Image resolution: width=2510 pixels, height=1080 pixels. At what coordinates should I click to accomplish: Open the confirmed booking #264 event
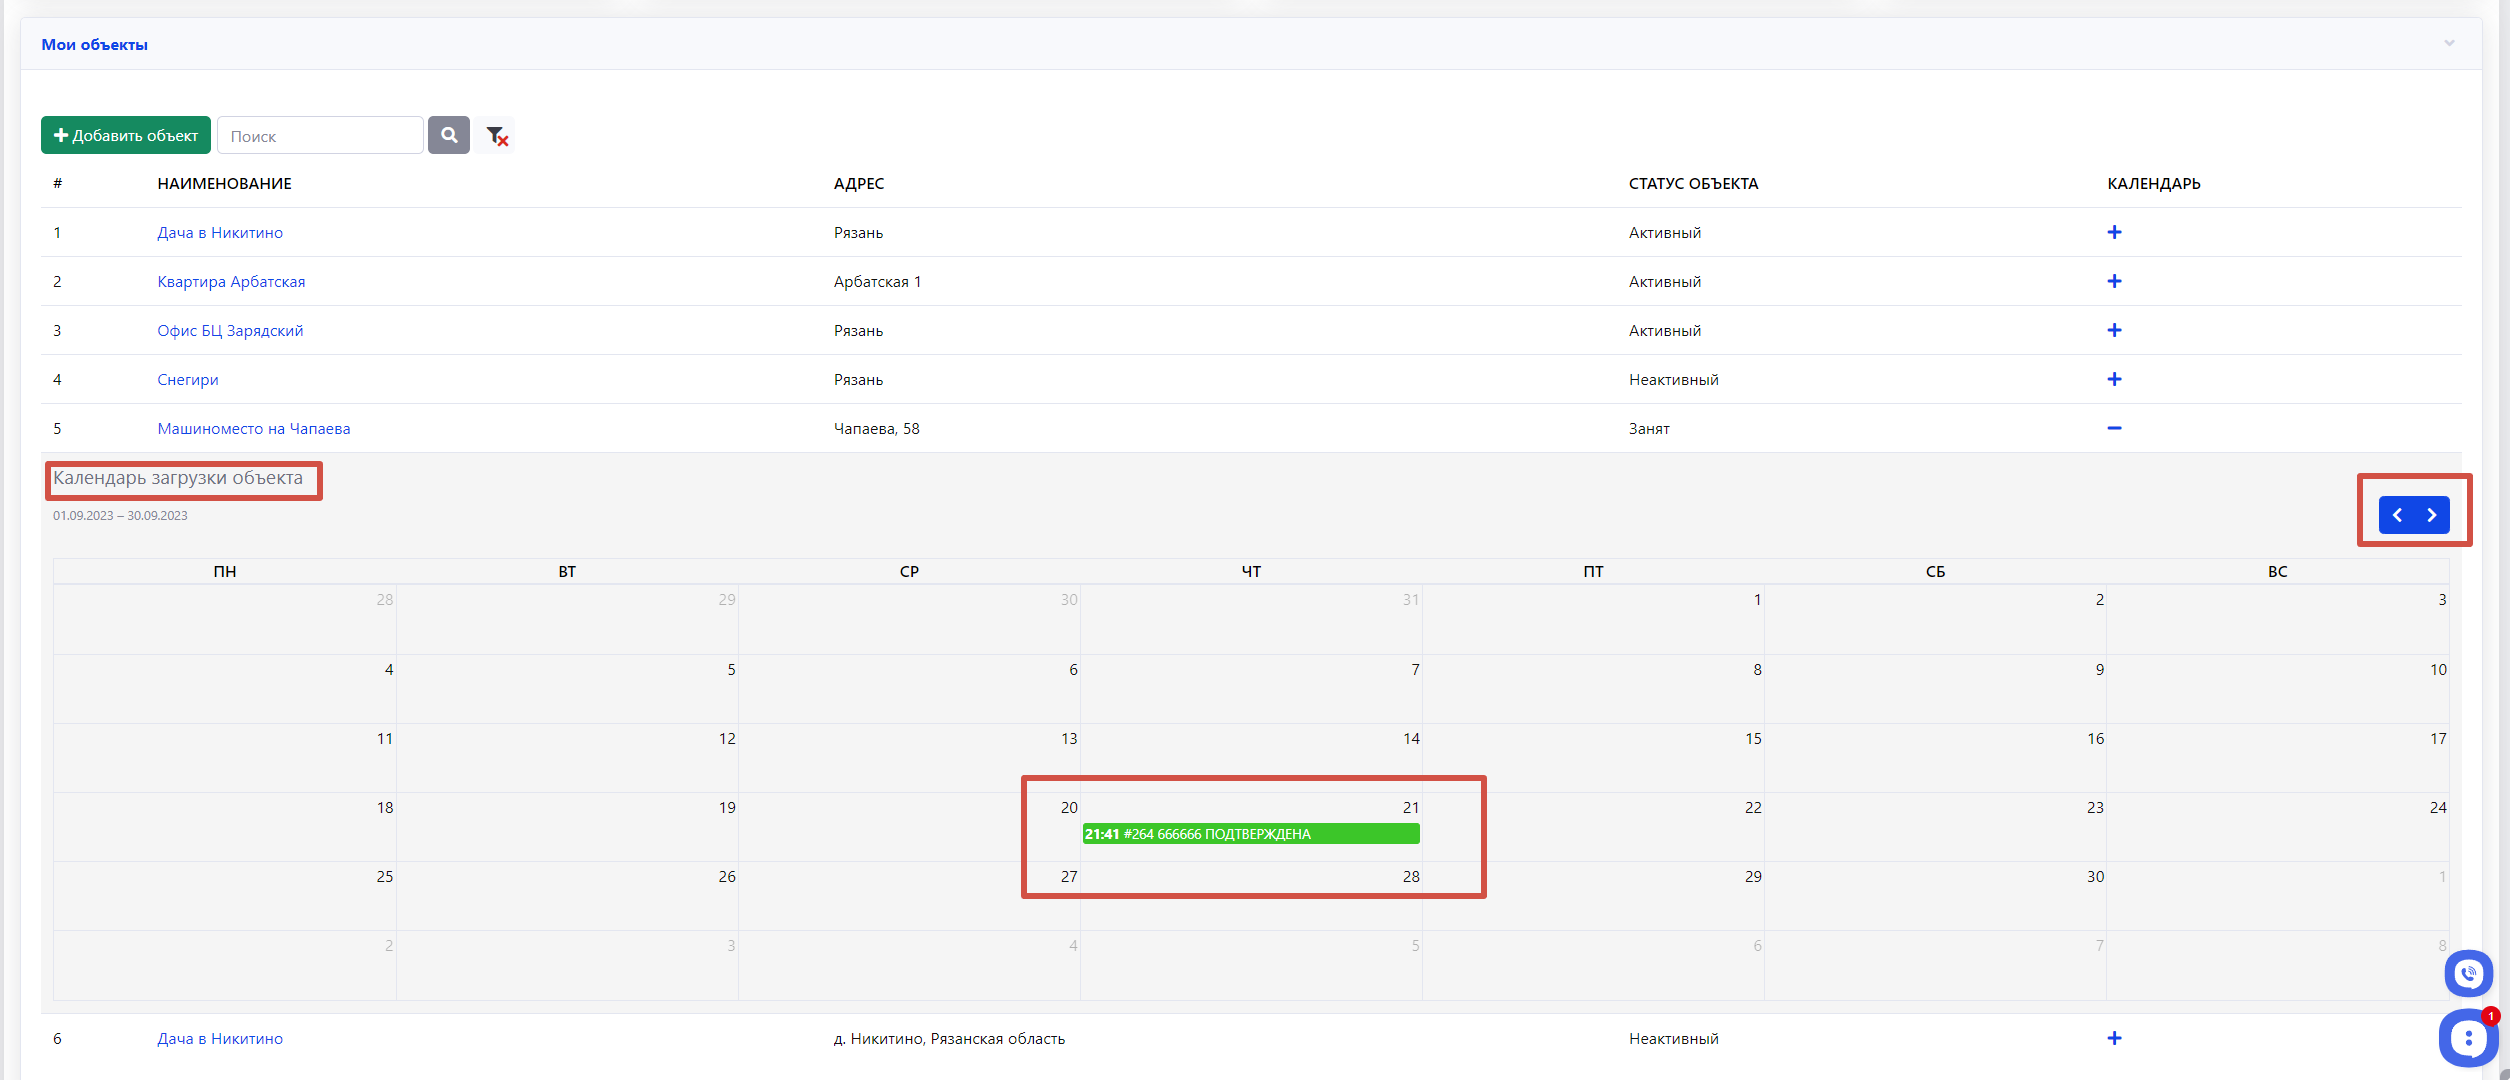[1250, 834]
